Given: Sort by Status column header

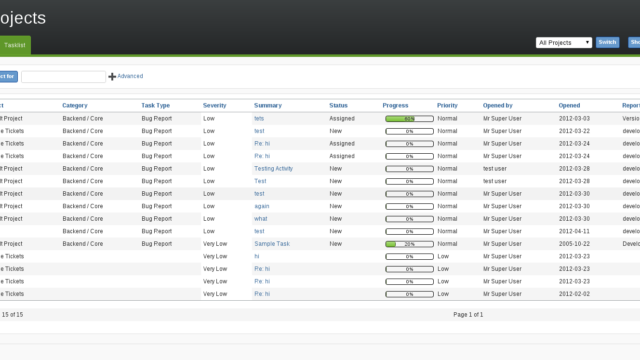Looking at the screenshot, I should (338, 105).
